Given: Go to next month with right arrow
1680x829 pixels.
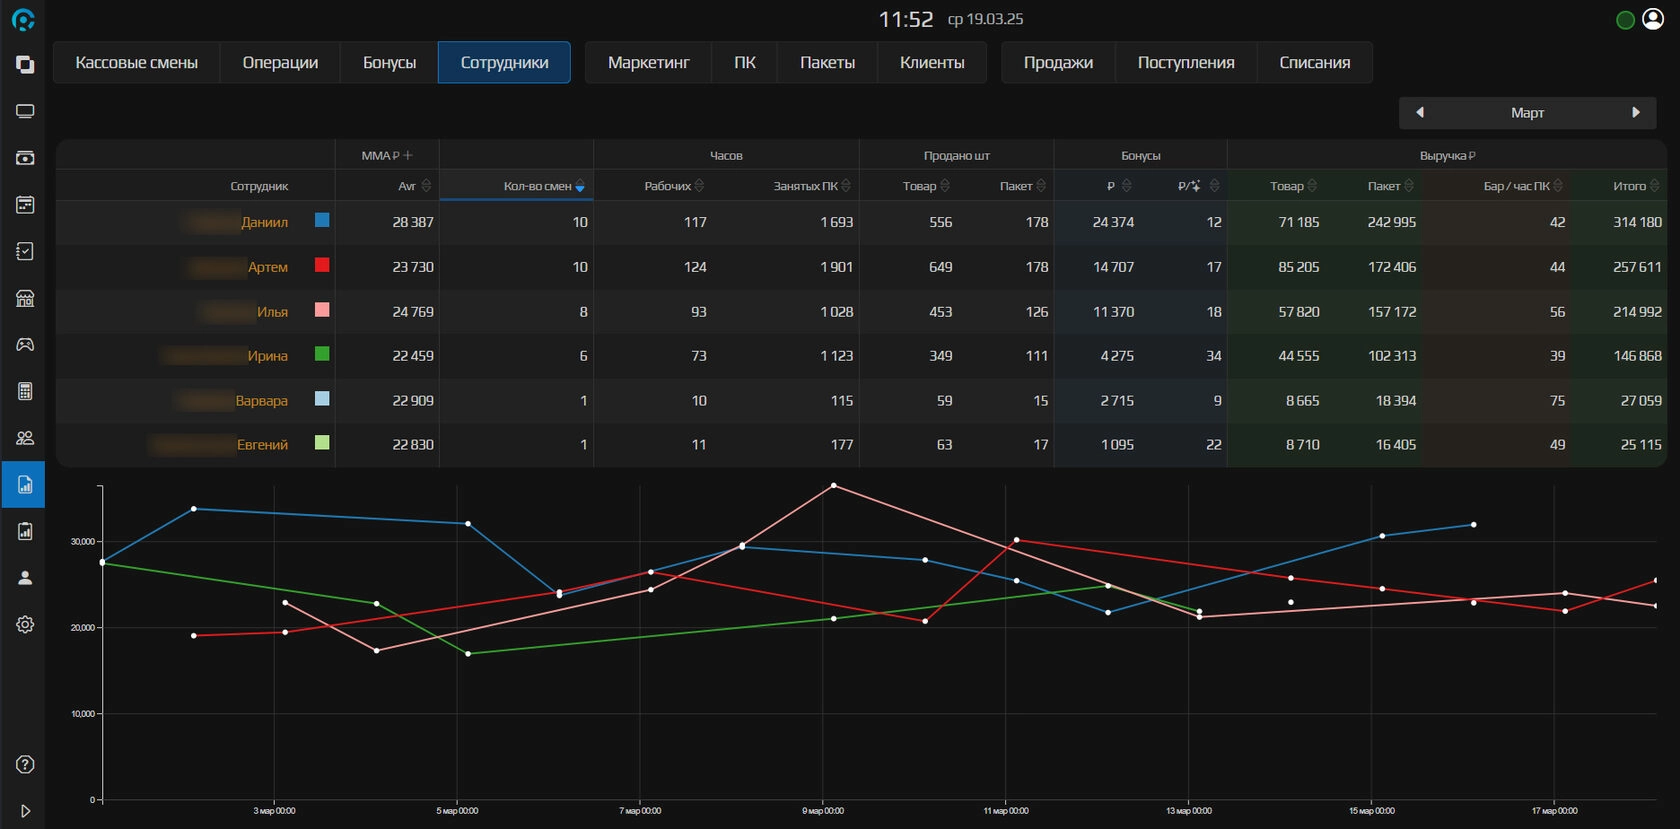Looking at the screenshot, I should (1636, 112).
